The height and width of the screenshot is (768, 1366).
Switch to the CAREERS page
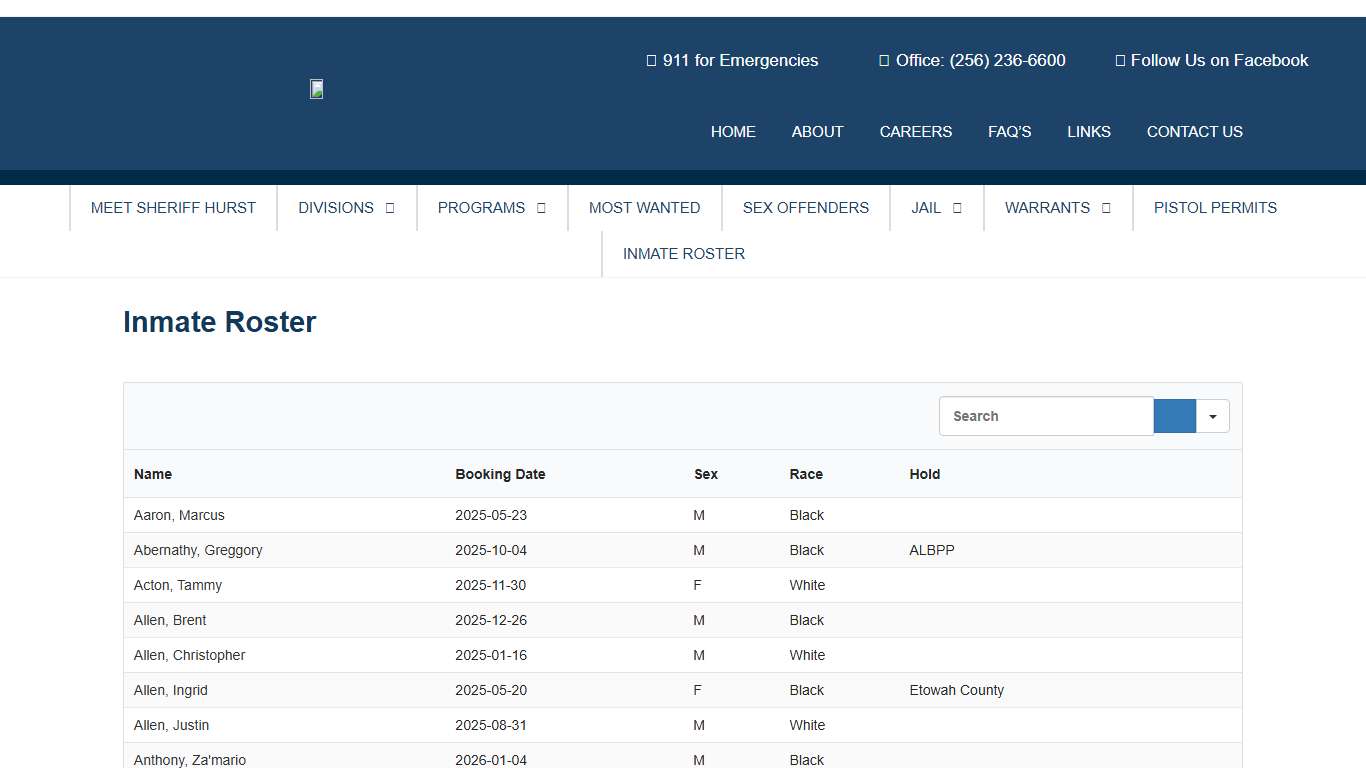915,131
